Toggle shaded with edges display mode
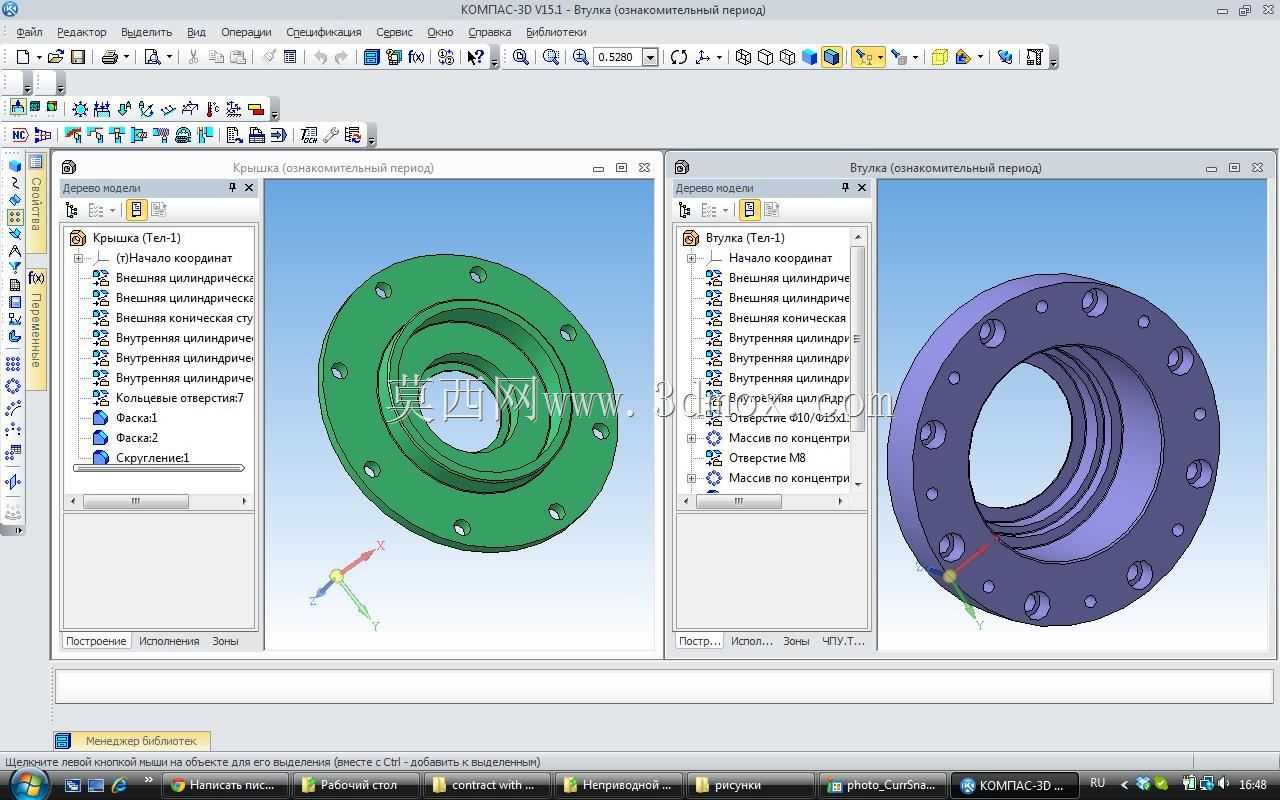 pyautogui.click(x=831, y=57)
